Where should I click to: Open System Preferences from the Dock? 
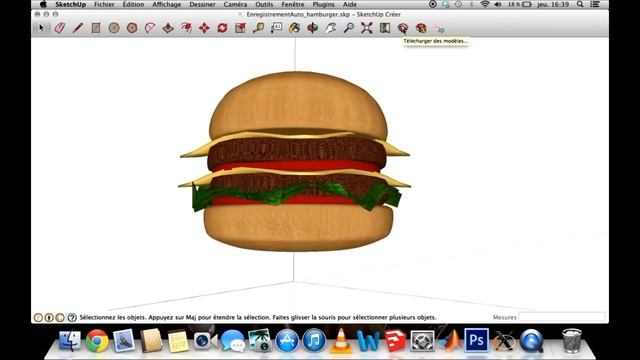point(422,340)
